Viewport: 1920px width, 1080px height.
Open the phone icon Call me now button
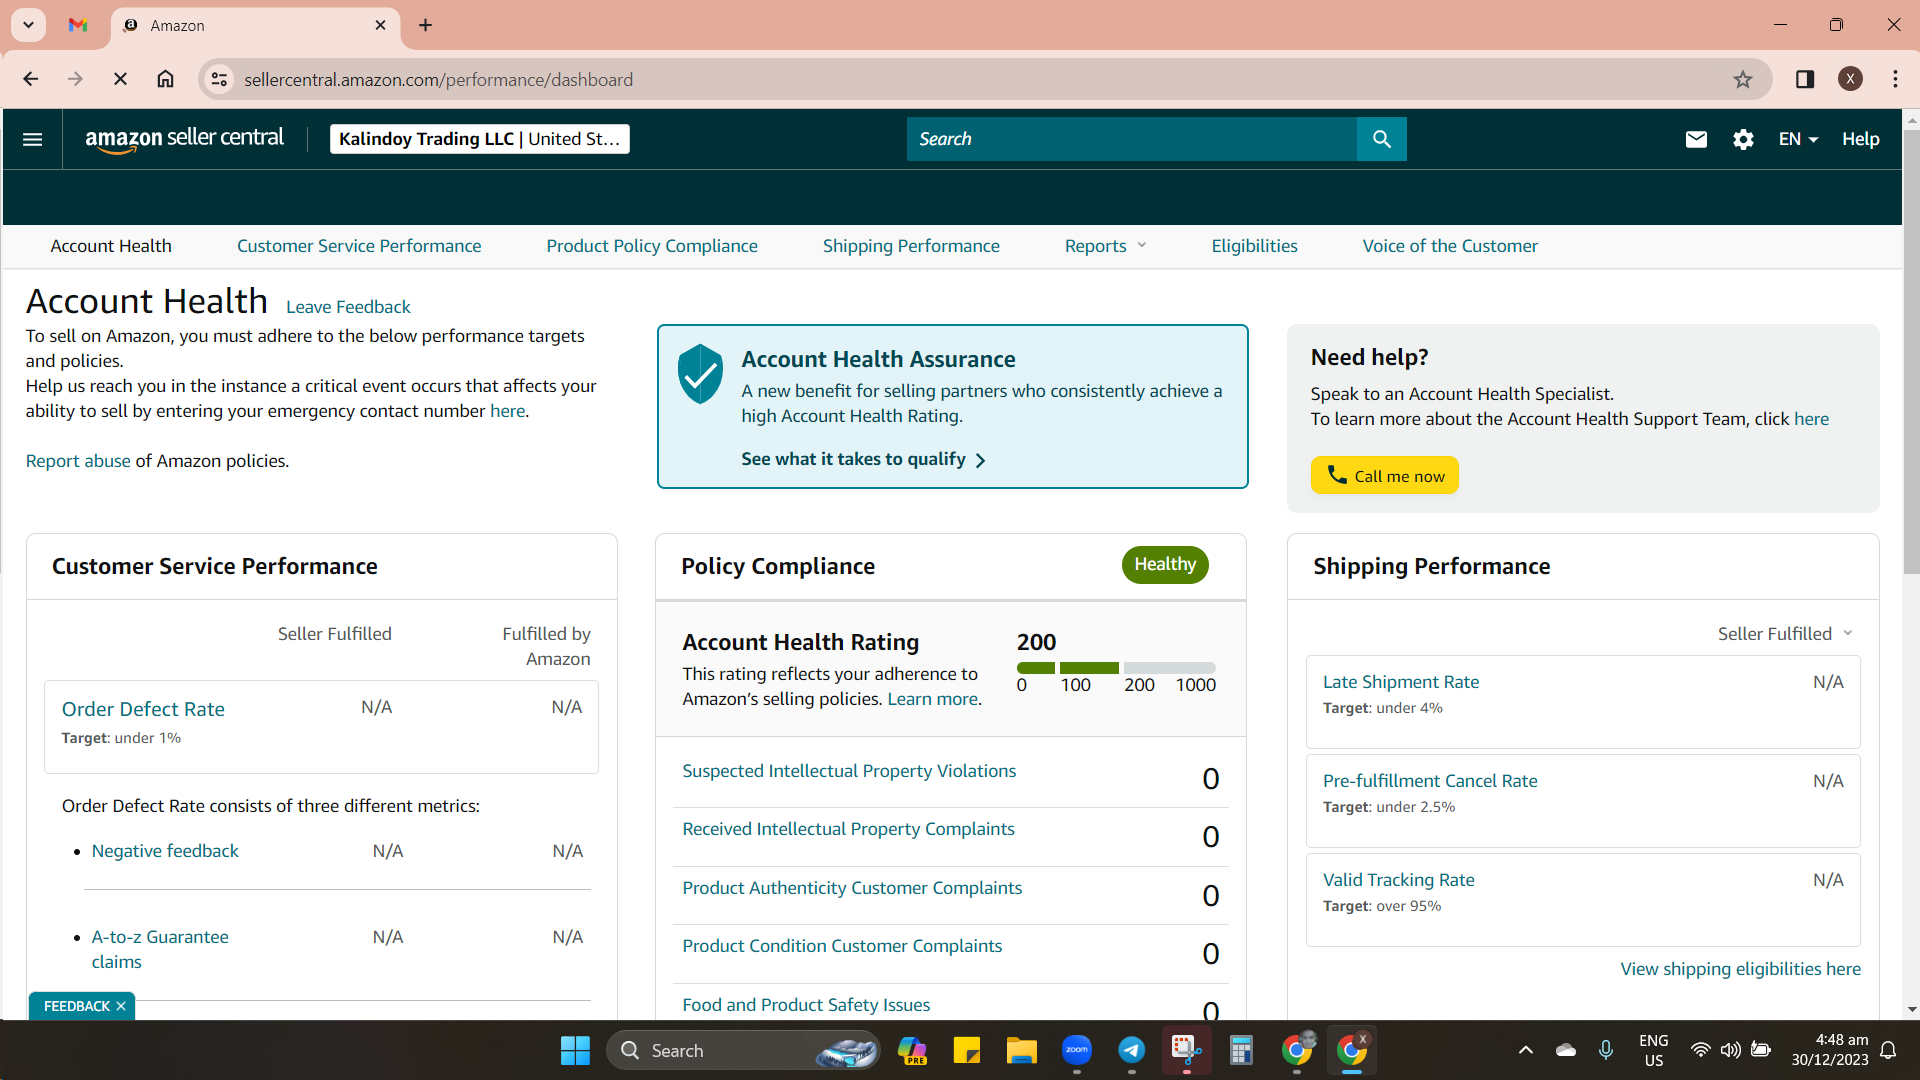[x=1384, y=475]
